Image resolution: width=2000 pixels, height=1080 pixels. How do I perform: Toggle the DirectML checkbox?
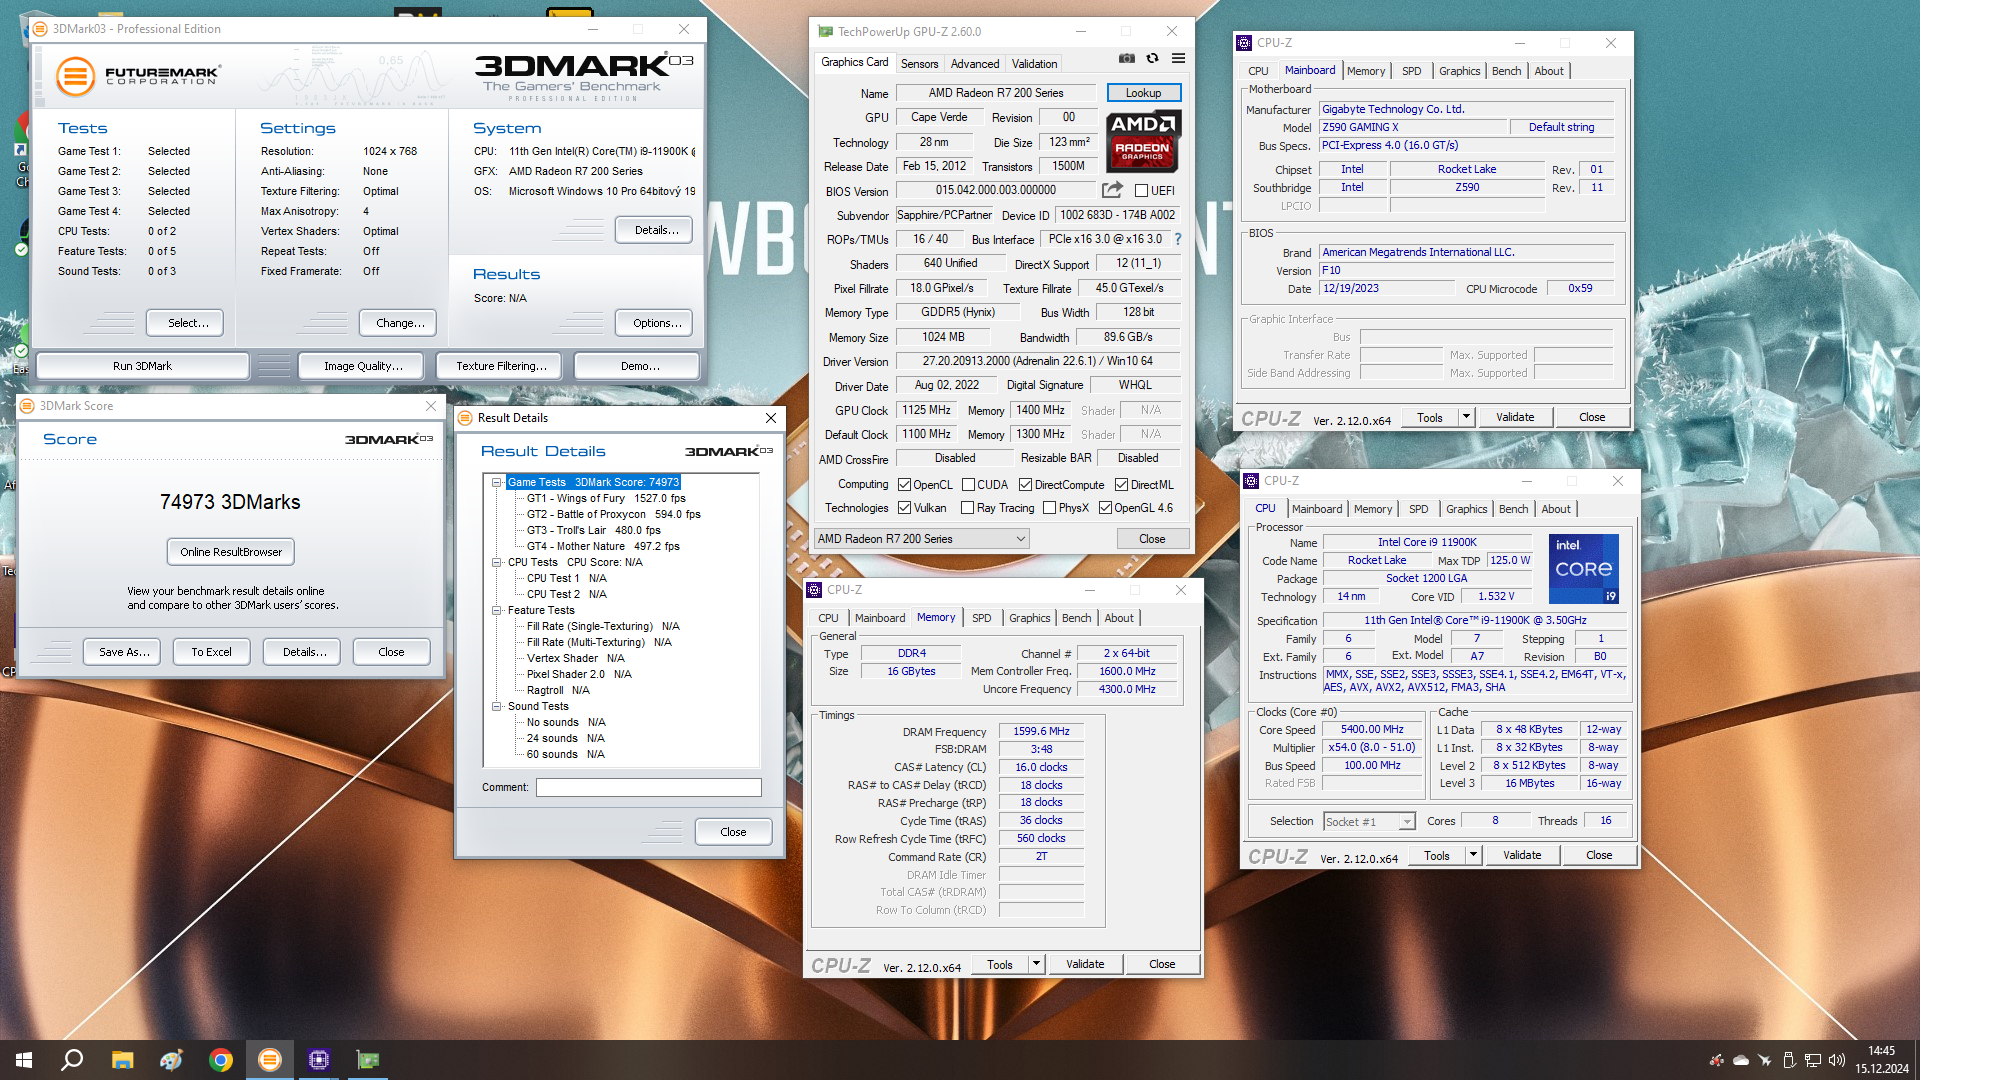coord(1121,485)
